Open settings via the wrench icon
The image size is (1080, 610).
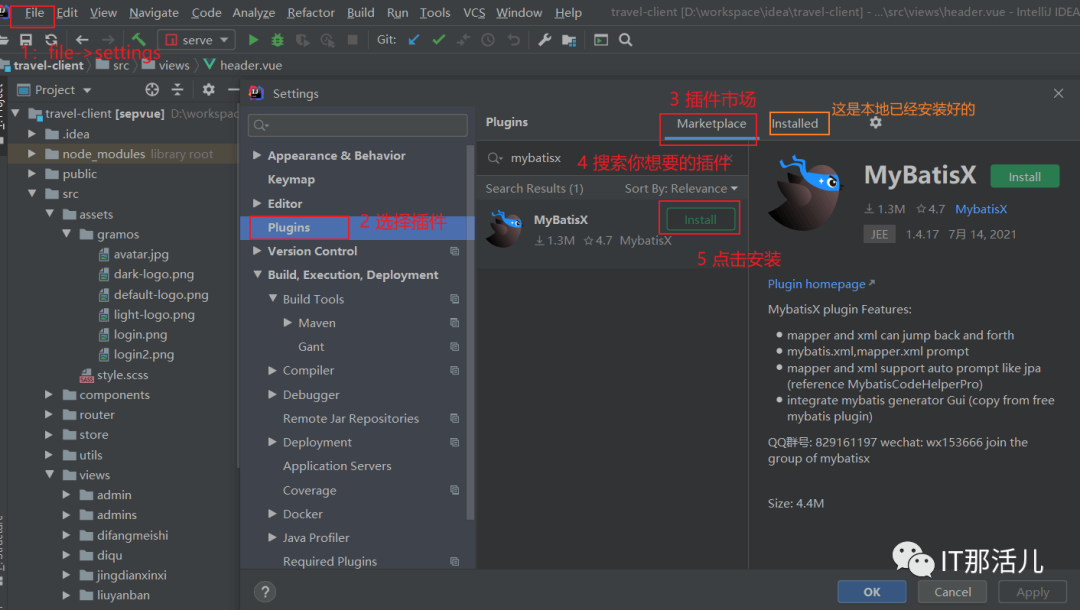coord(544,40)
